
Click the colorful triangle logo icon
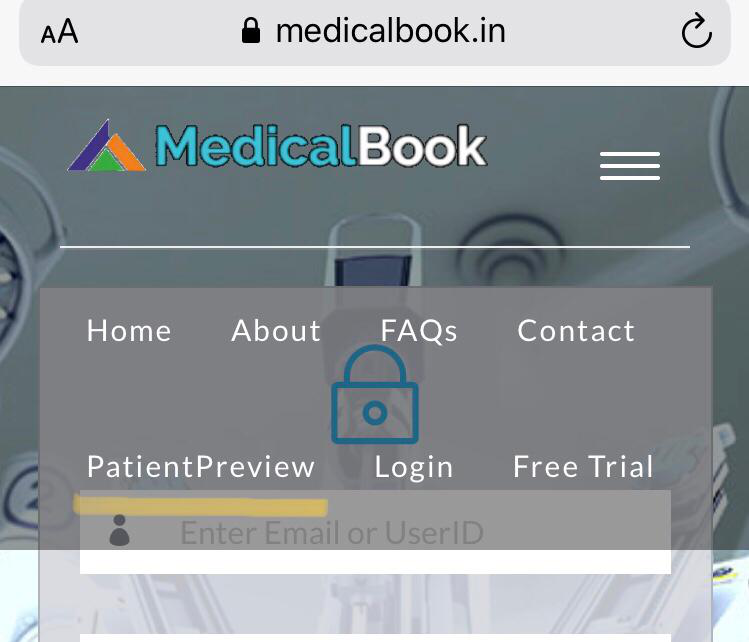107,146
